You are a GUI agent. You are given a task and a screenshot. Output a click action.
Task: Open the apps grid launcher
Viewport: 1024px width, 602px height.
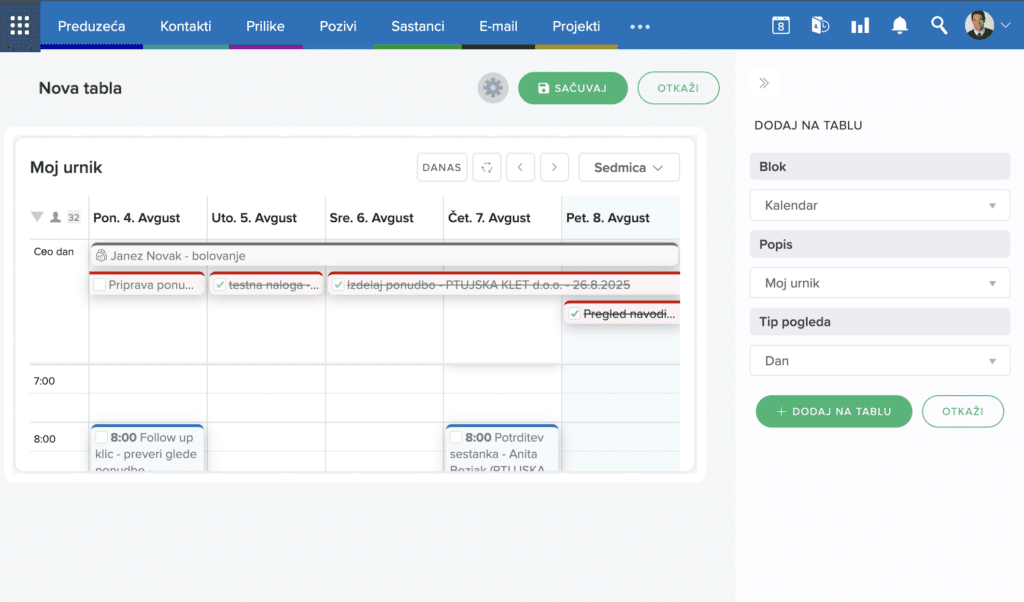[20, 26]
